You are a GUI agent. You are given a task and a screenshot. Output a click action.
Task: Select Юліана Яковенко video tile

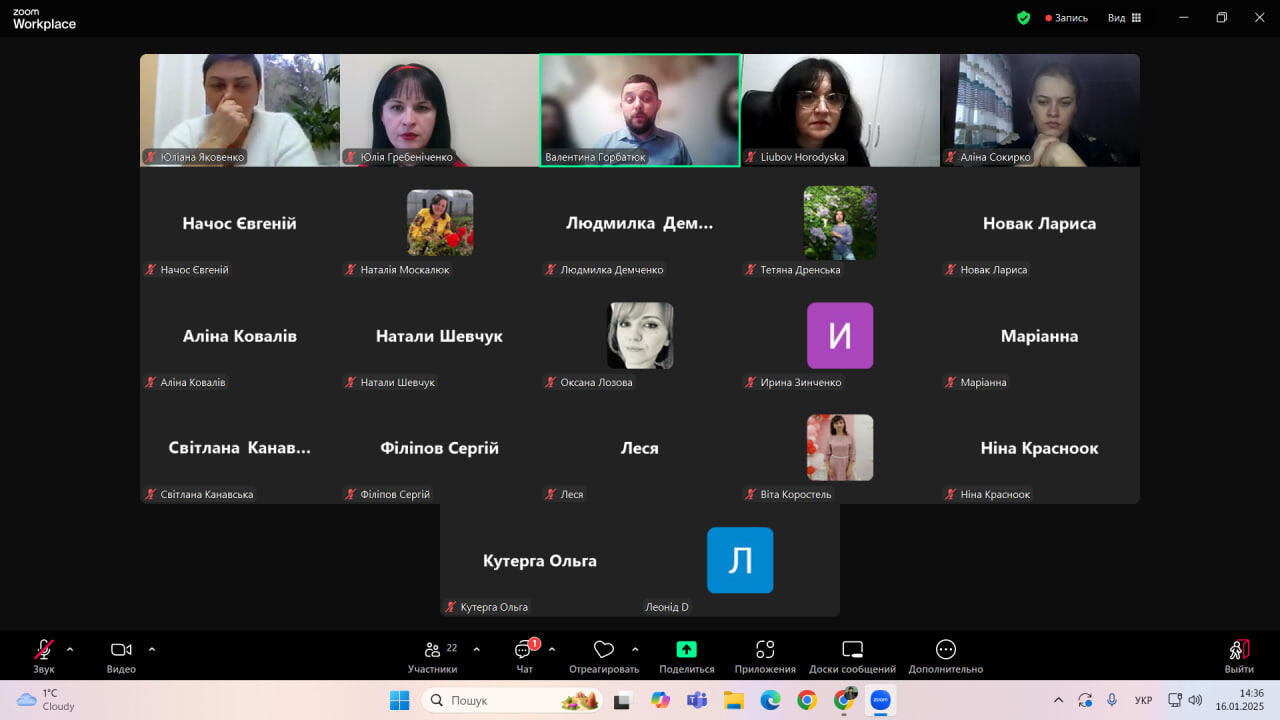tap(240, 110)
